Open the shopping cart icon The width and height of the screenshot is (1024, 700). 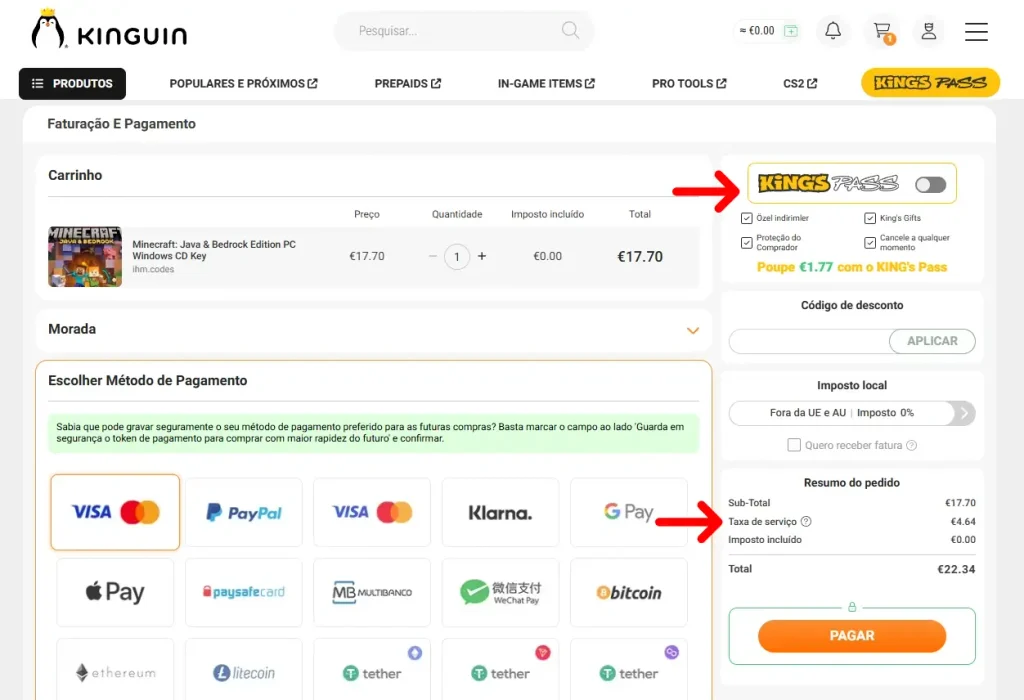coord(883,31)
